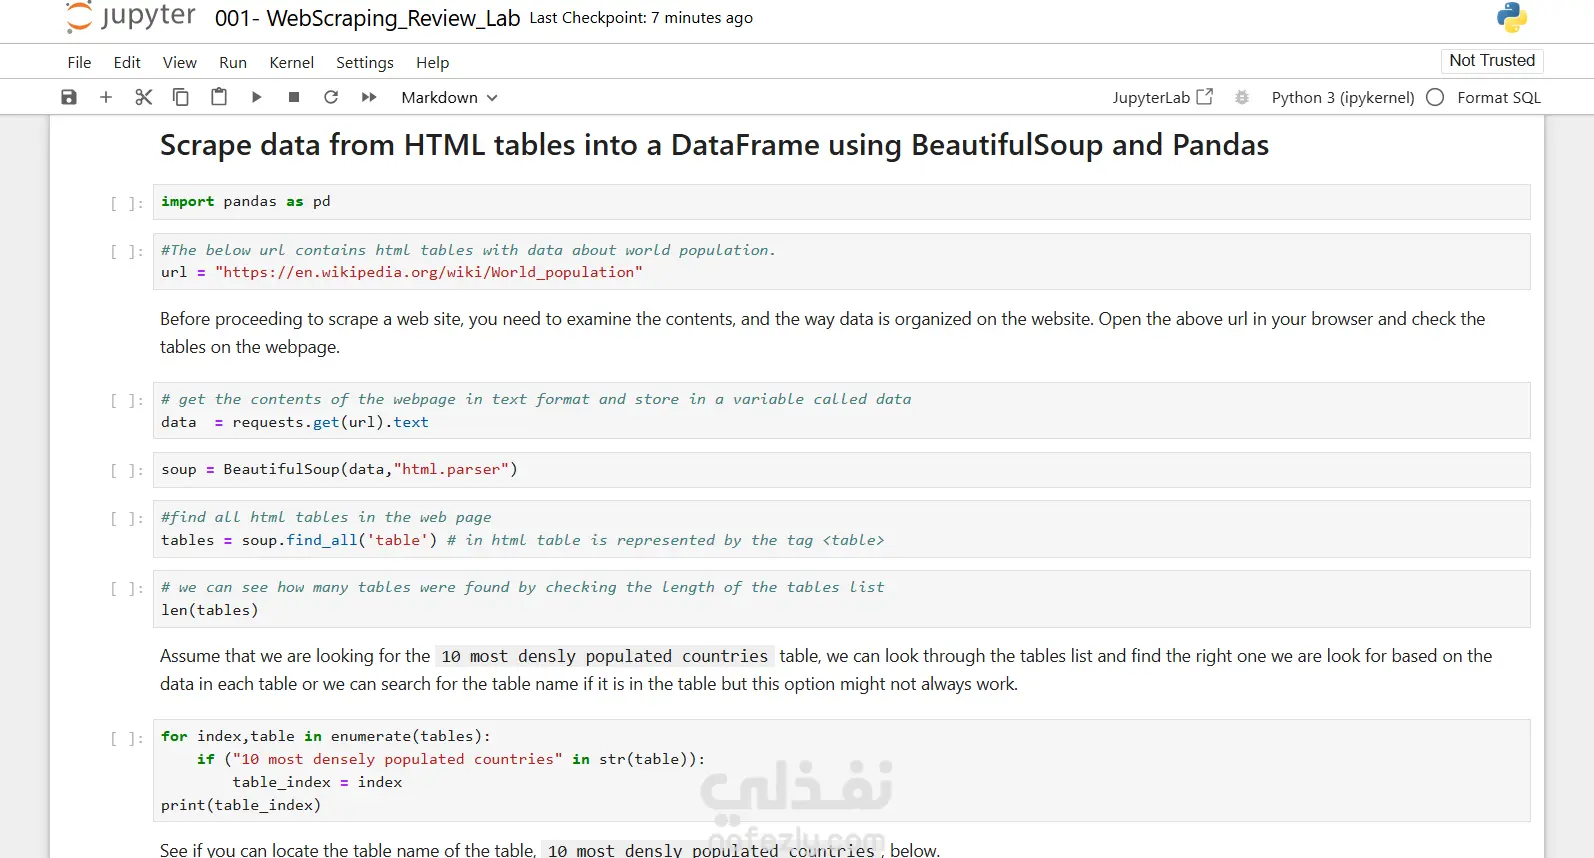Viewport: 1594px width, 858px height.
Task: Click the Not Trusted button
Action: [x=1491, y=60]
